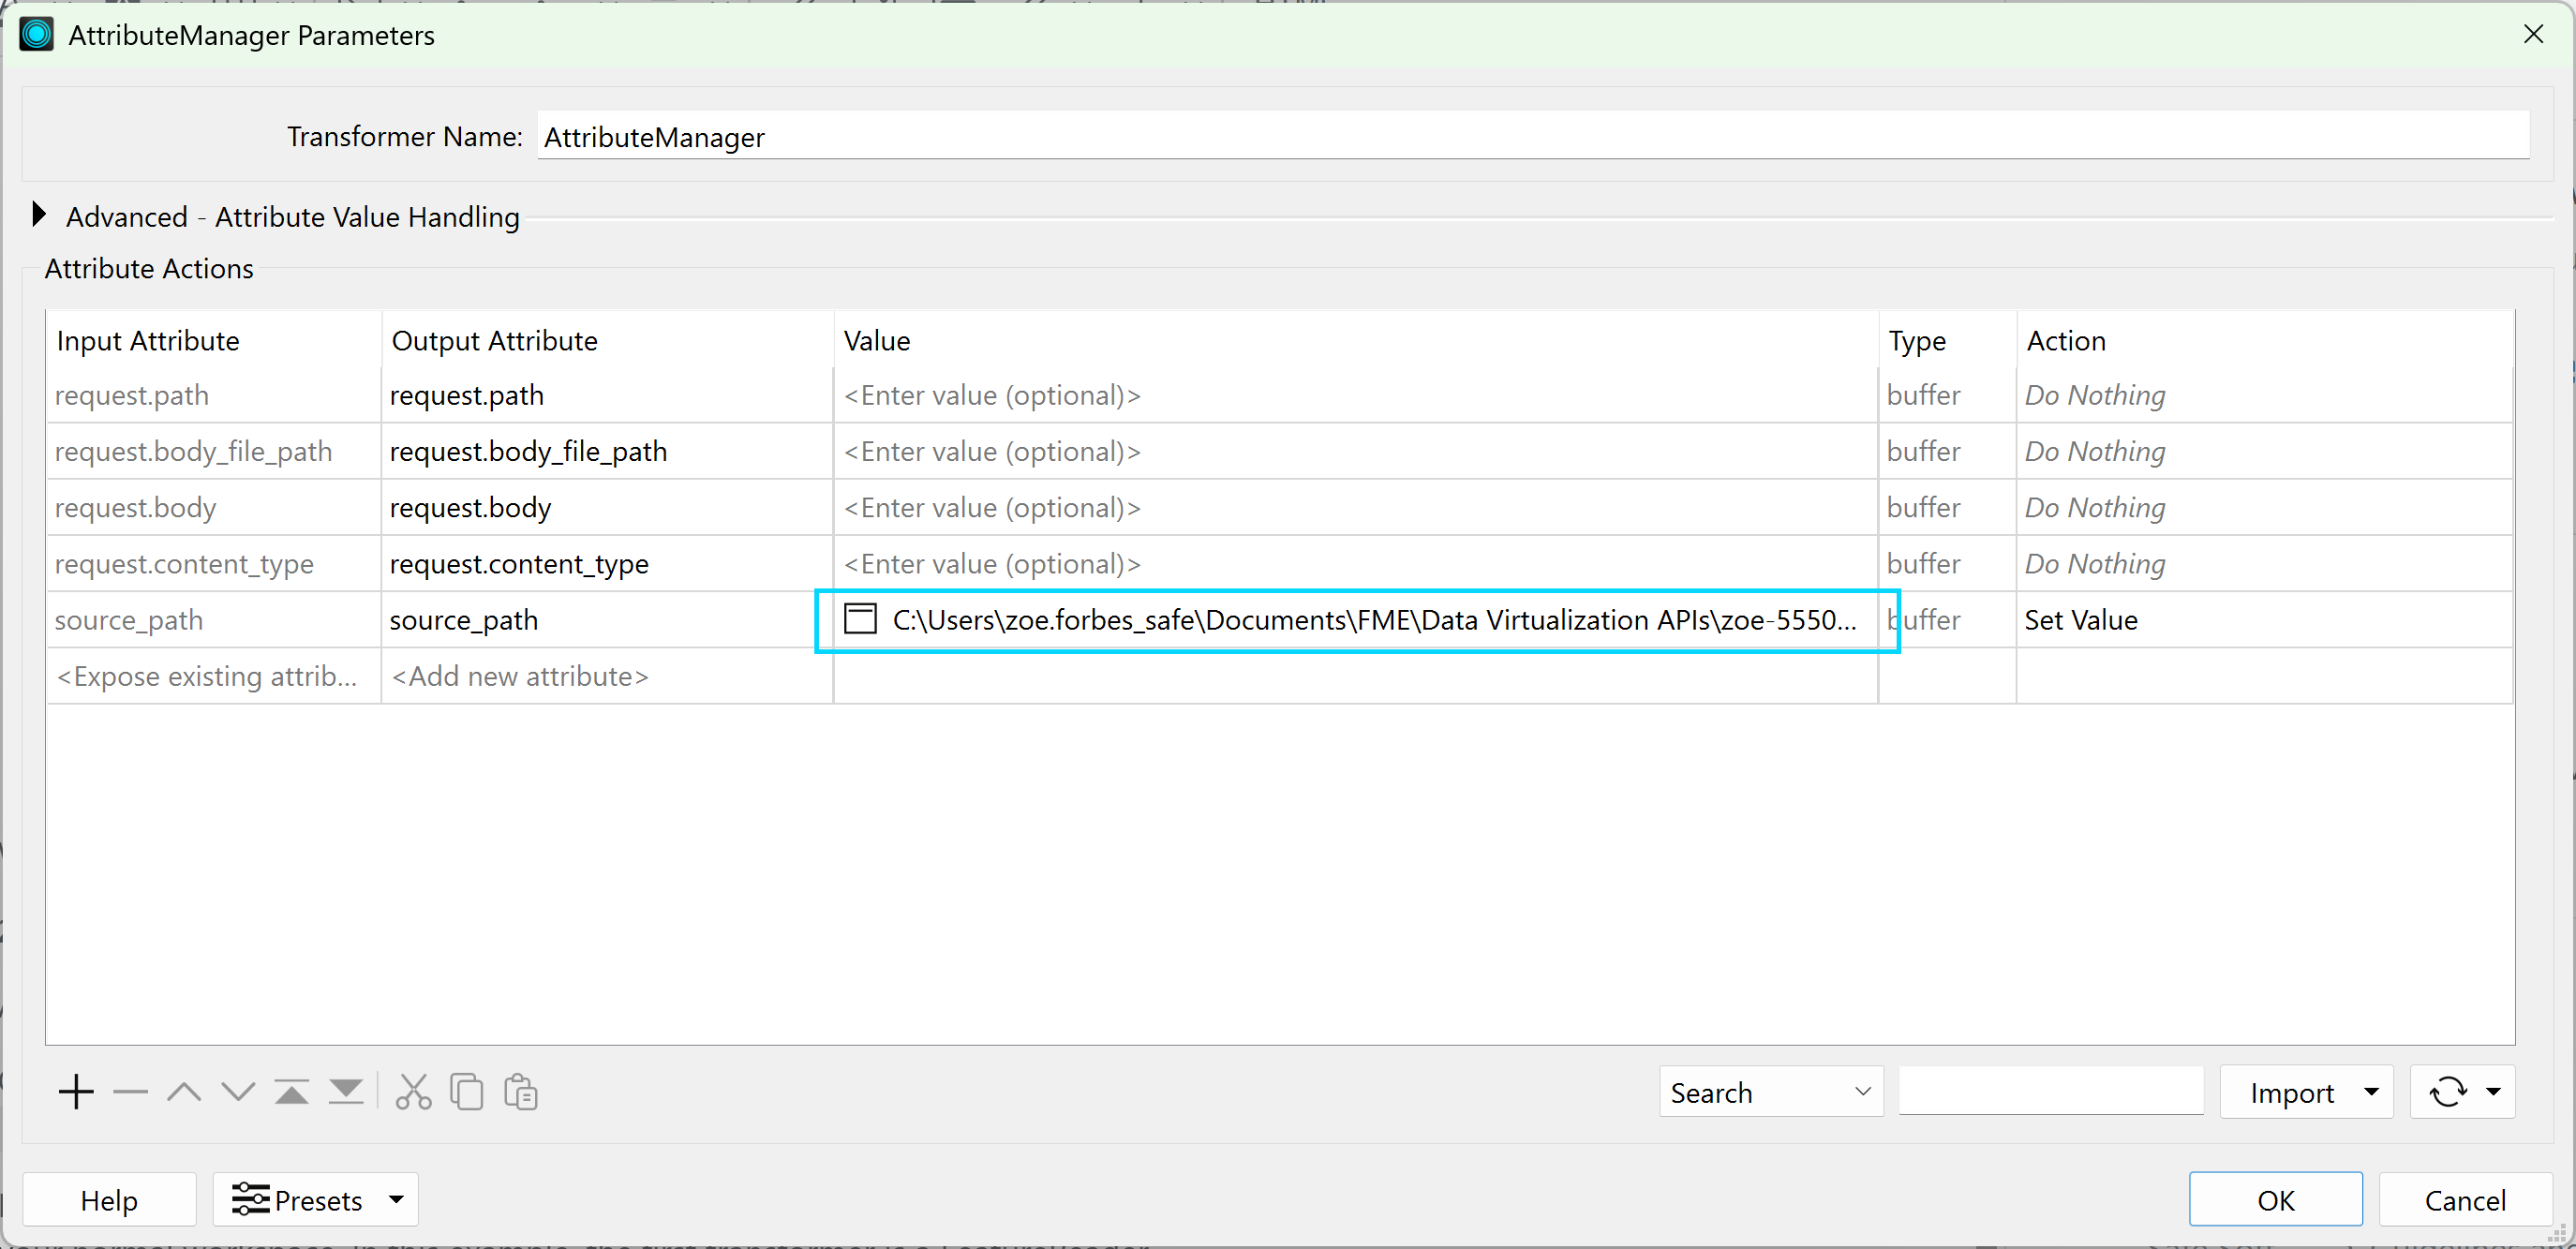Click the Value column header

point(1355,340)
